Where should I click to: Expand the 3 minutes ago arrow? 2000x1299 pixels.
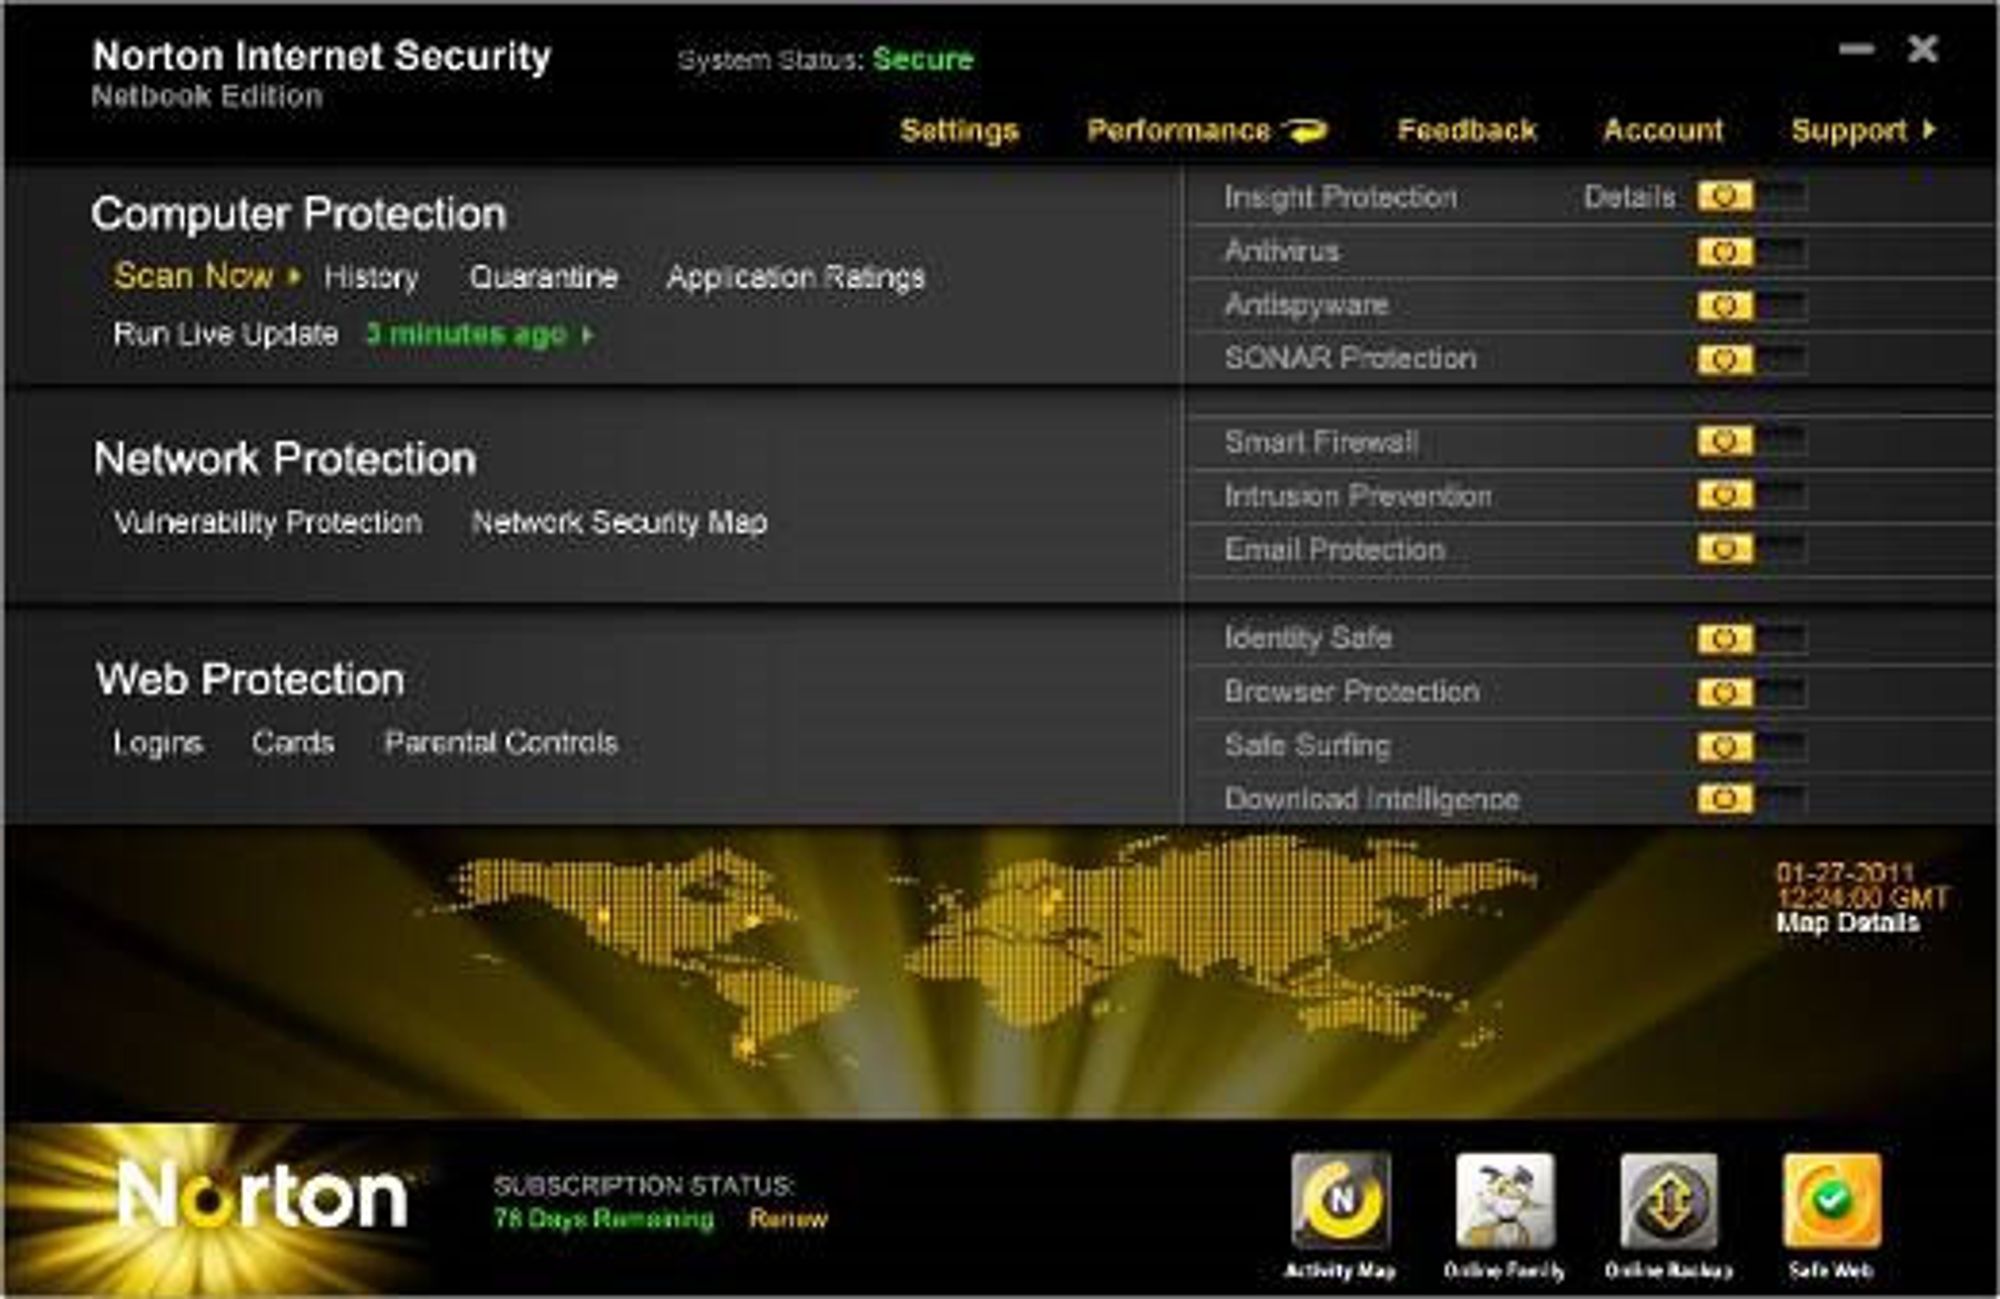click(x=587, y=334)
